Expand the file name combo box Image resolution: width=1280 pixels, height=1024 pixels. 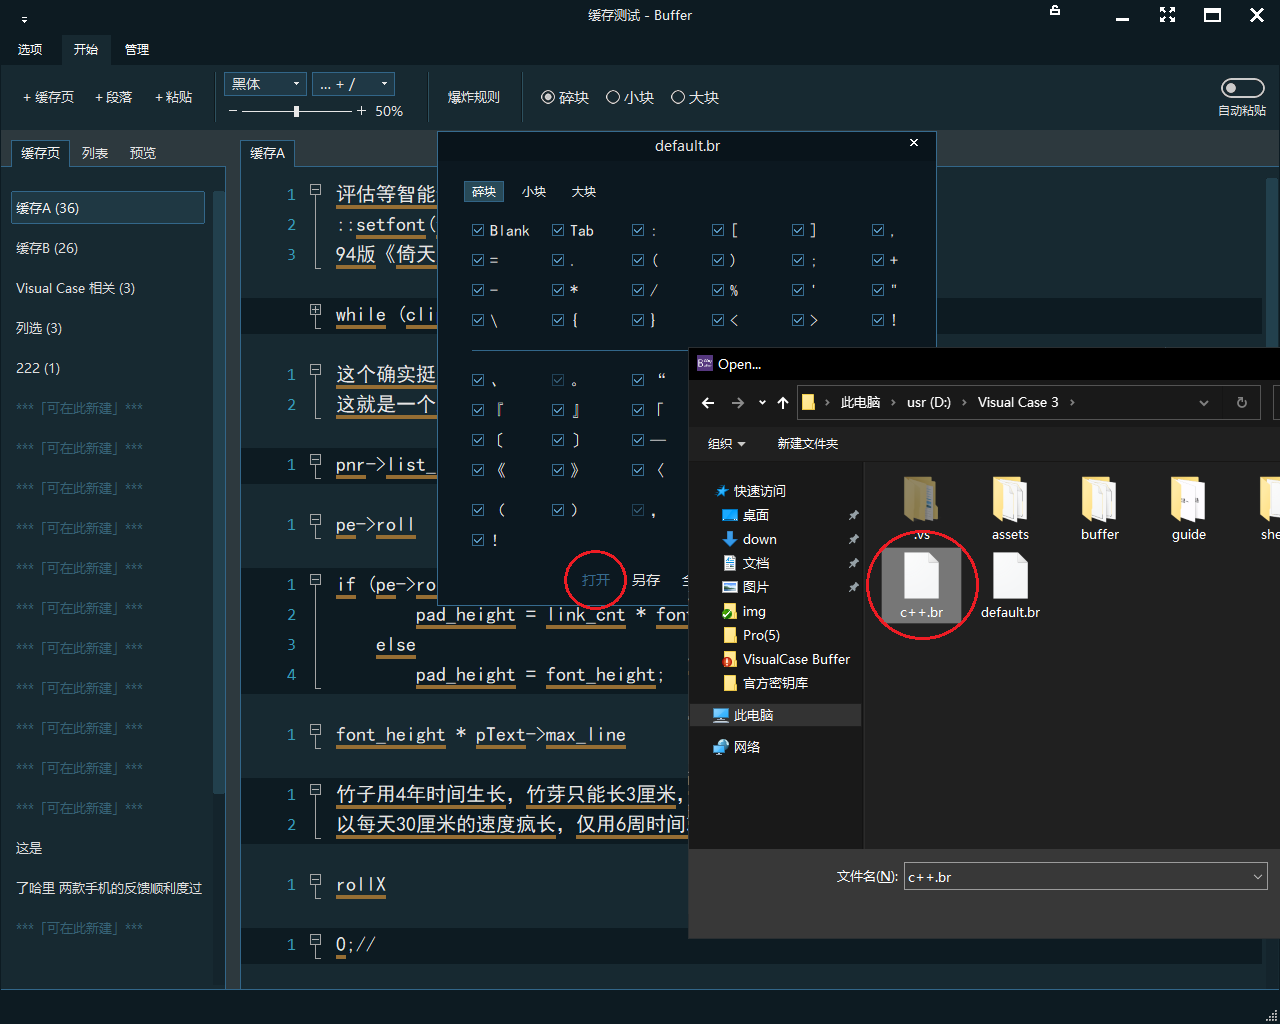coord(1258,877)
